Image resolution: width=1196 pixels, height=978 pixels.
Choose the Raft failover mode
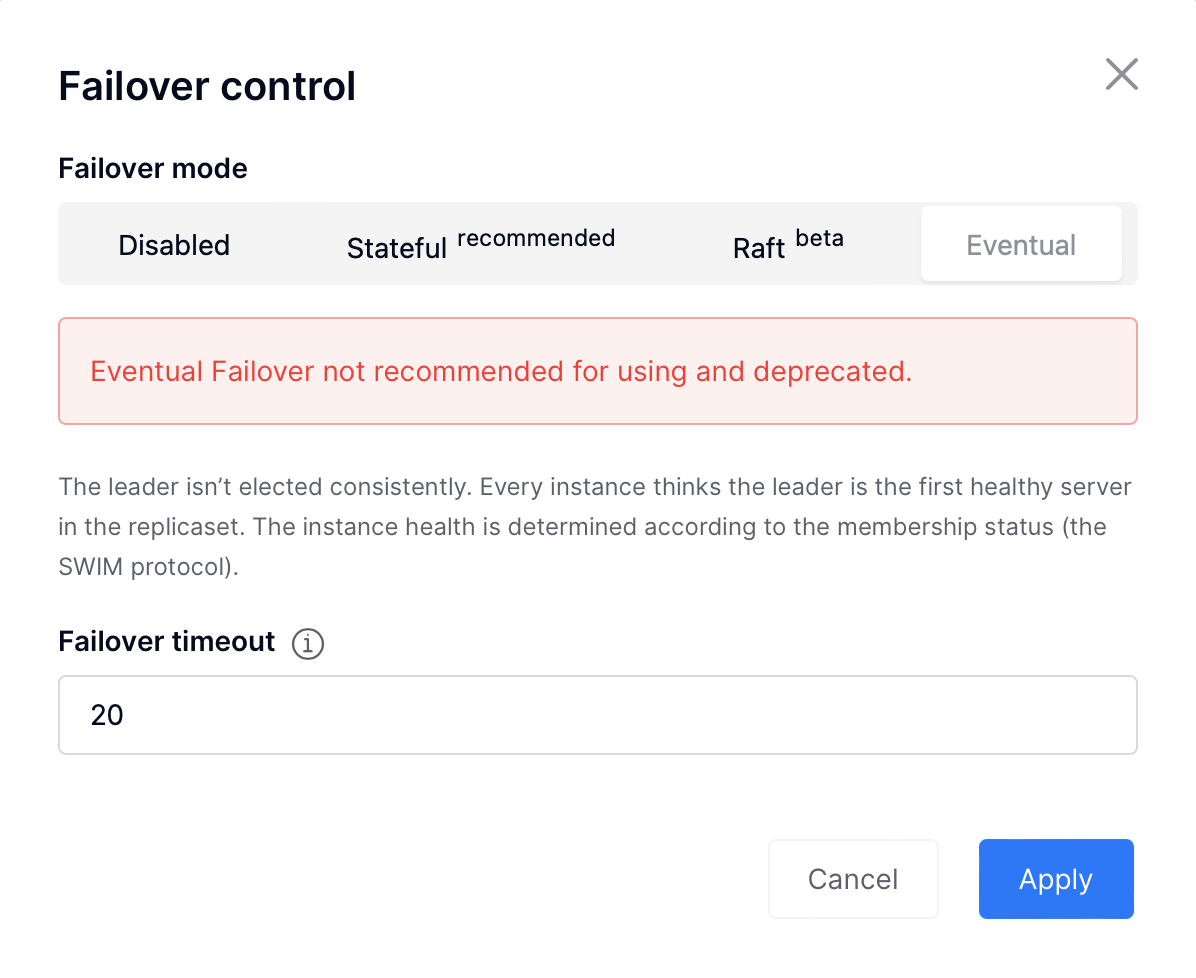(x=788, y=245)
